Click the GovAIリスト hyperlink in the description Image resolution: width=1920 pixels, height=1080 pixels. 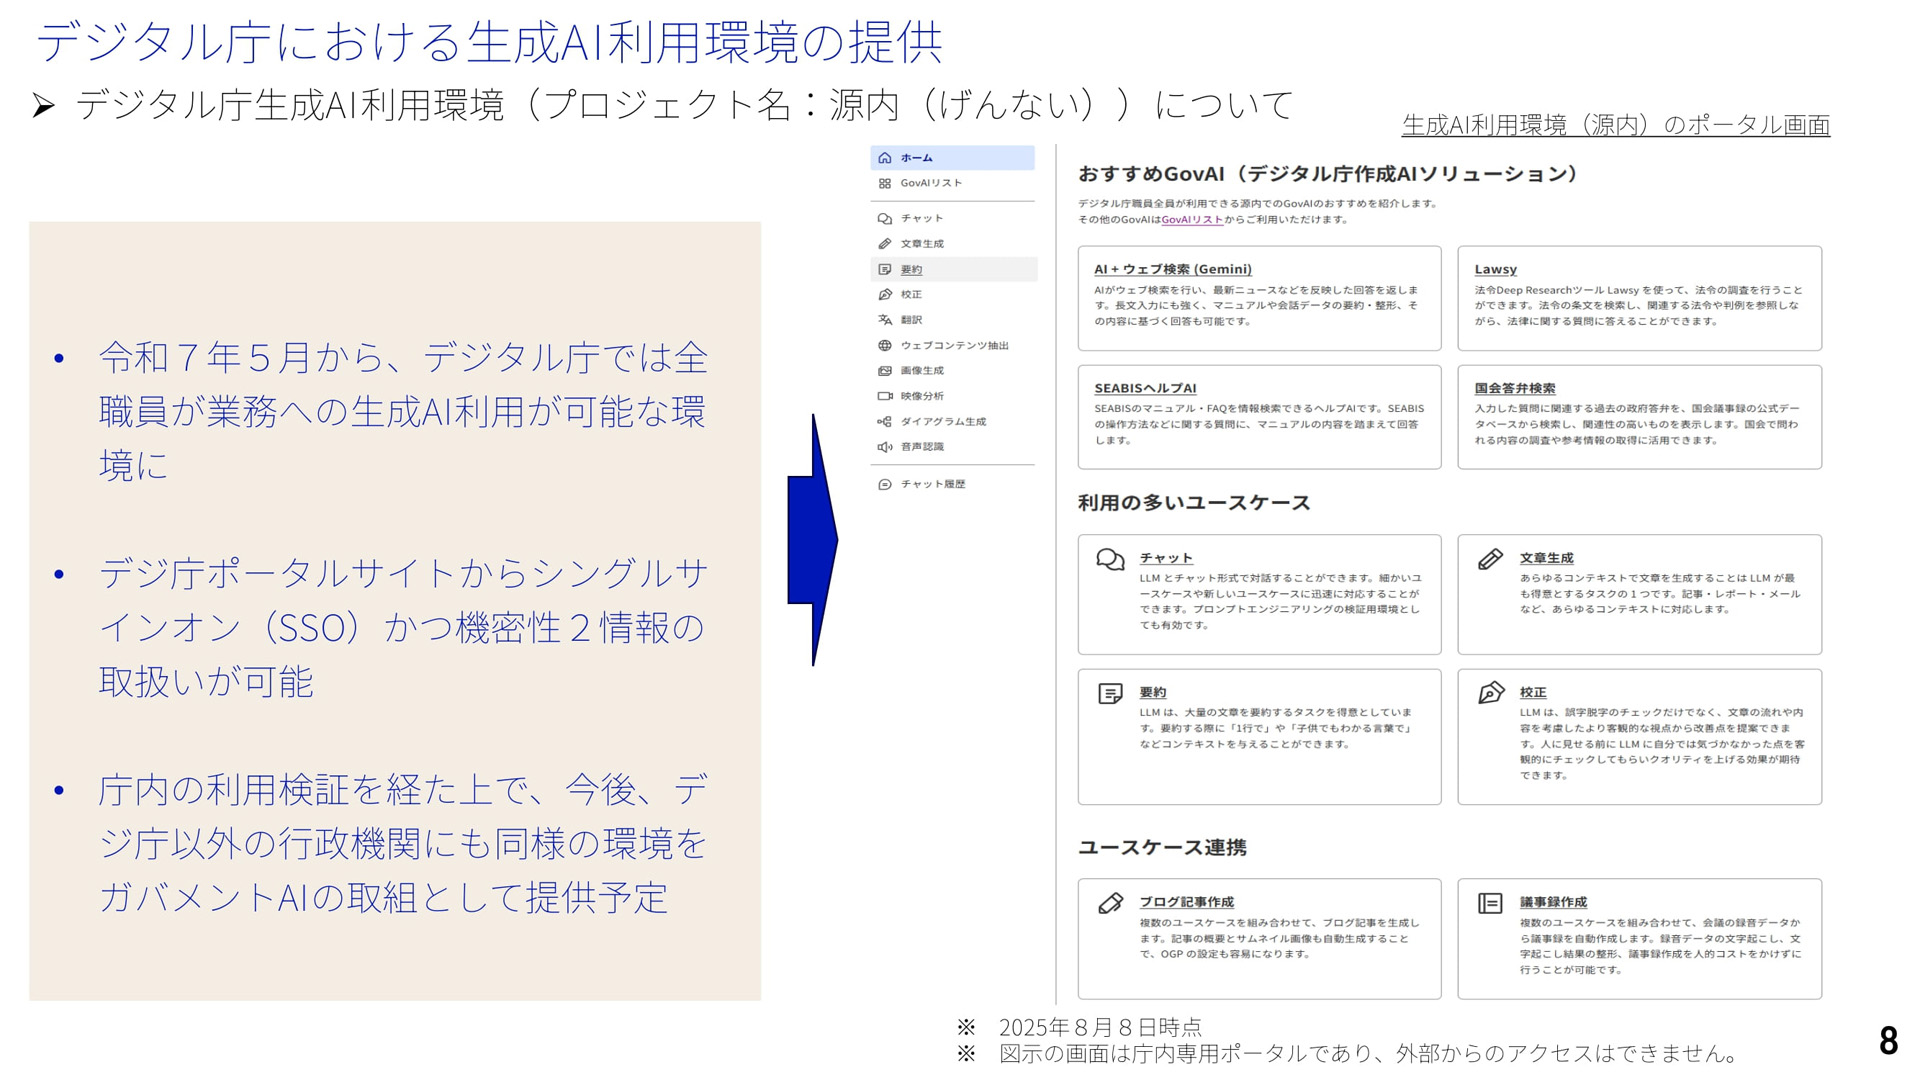1192,220
